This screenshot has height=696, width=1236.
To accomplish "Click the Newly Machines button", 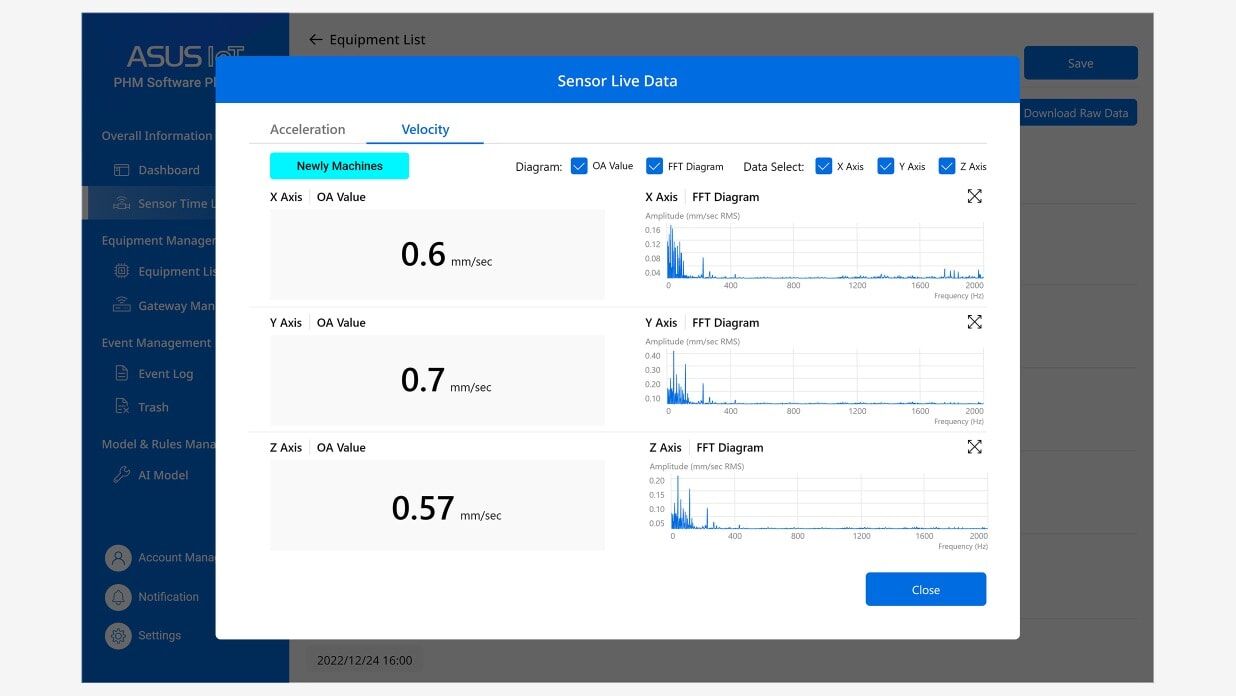I will [x=339, y=166].
